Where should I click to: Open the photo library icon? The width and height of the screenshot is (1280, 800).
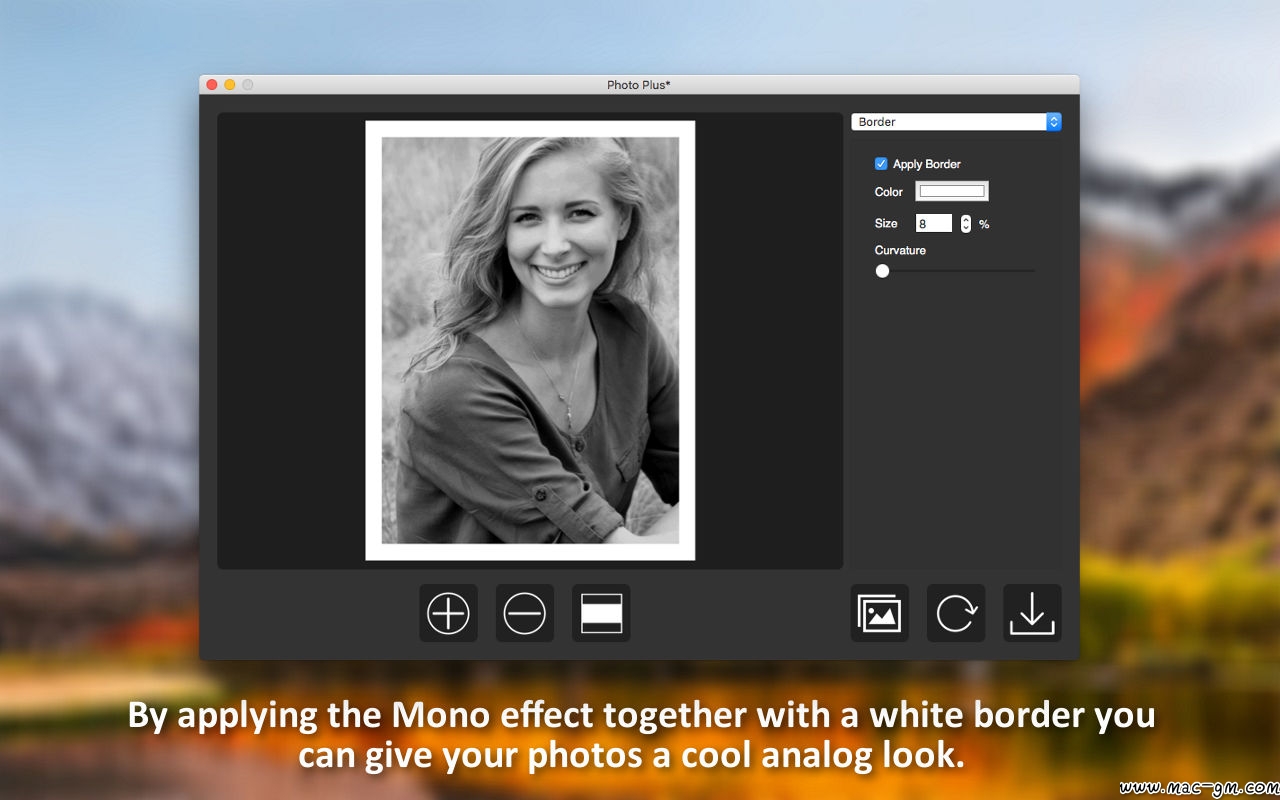pos(879,613)
